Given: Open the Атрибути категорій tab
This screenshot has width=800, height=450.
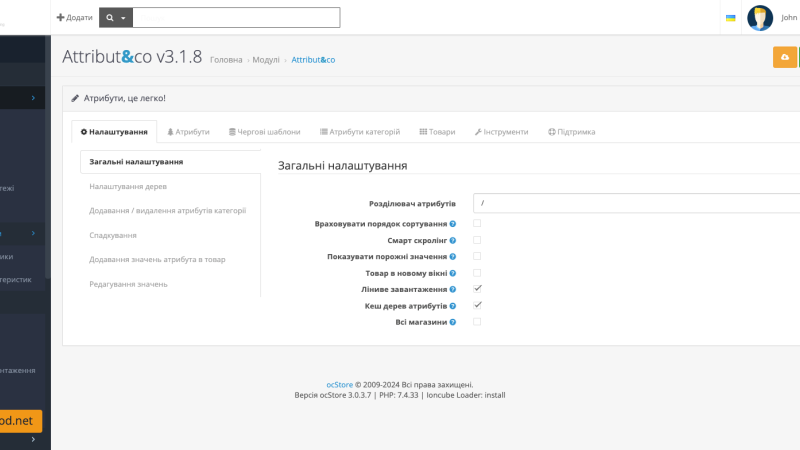Looking at the screenshot, I should (360, 132).
